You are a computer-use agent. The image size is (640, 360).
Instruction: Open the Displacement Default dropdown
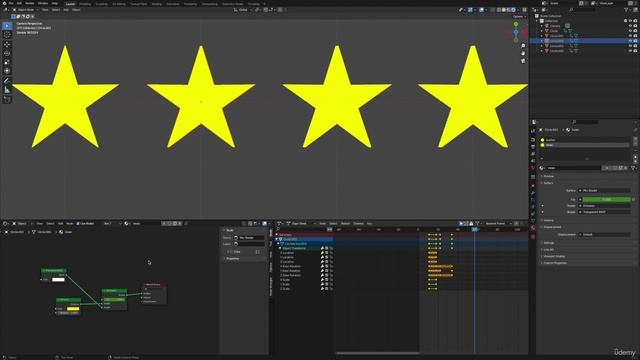[604, 235]
